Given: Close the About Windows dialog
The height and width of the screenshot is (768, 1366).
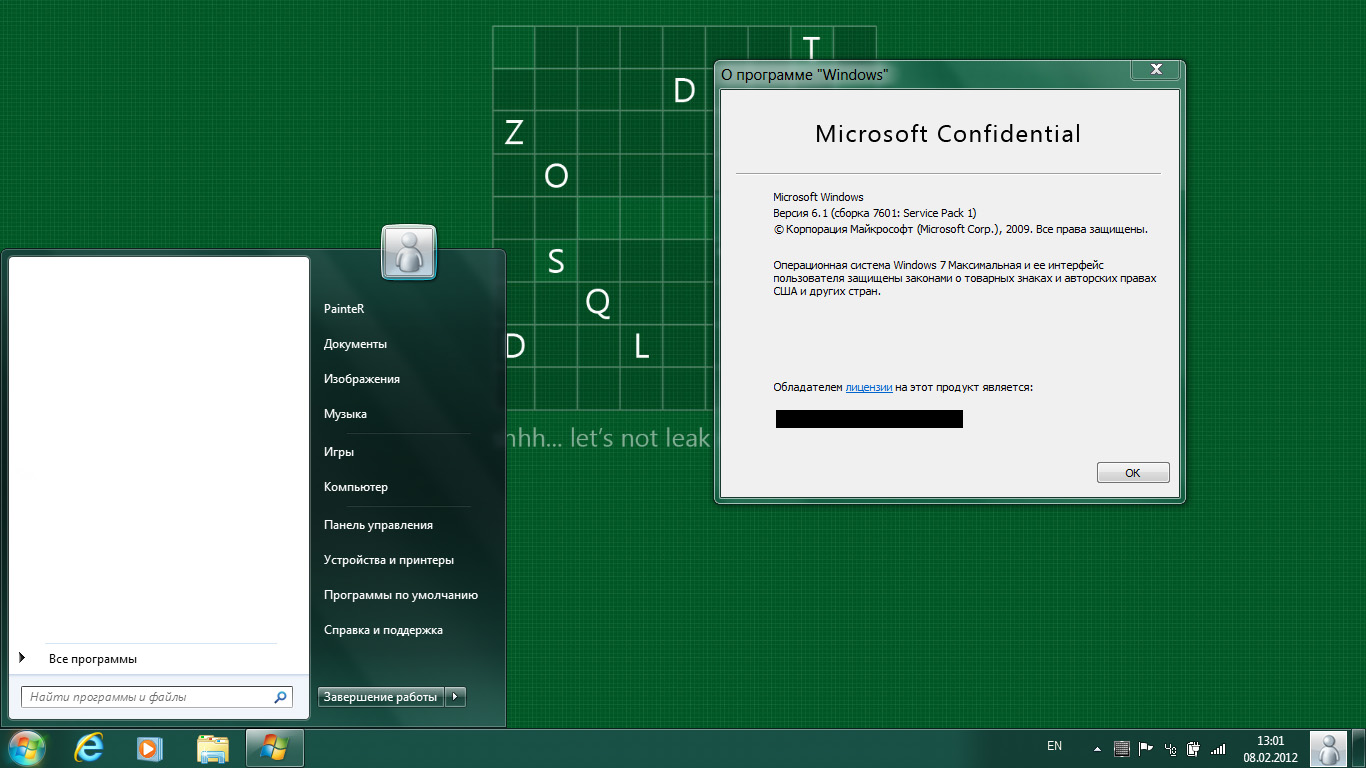Looking at the screenshot, I should click(1156, 69).
